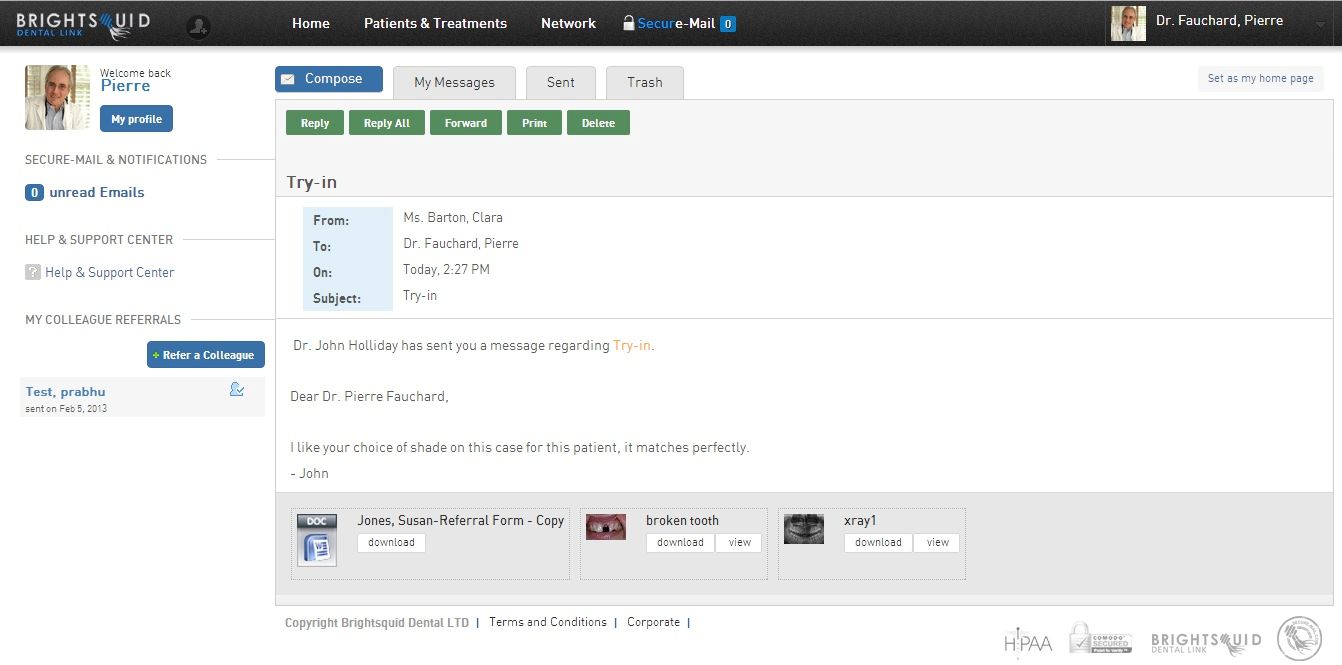Click the green Delete button
The image size is (1342, 665).
point(598,123)
